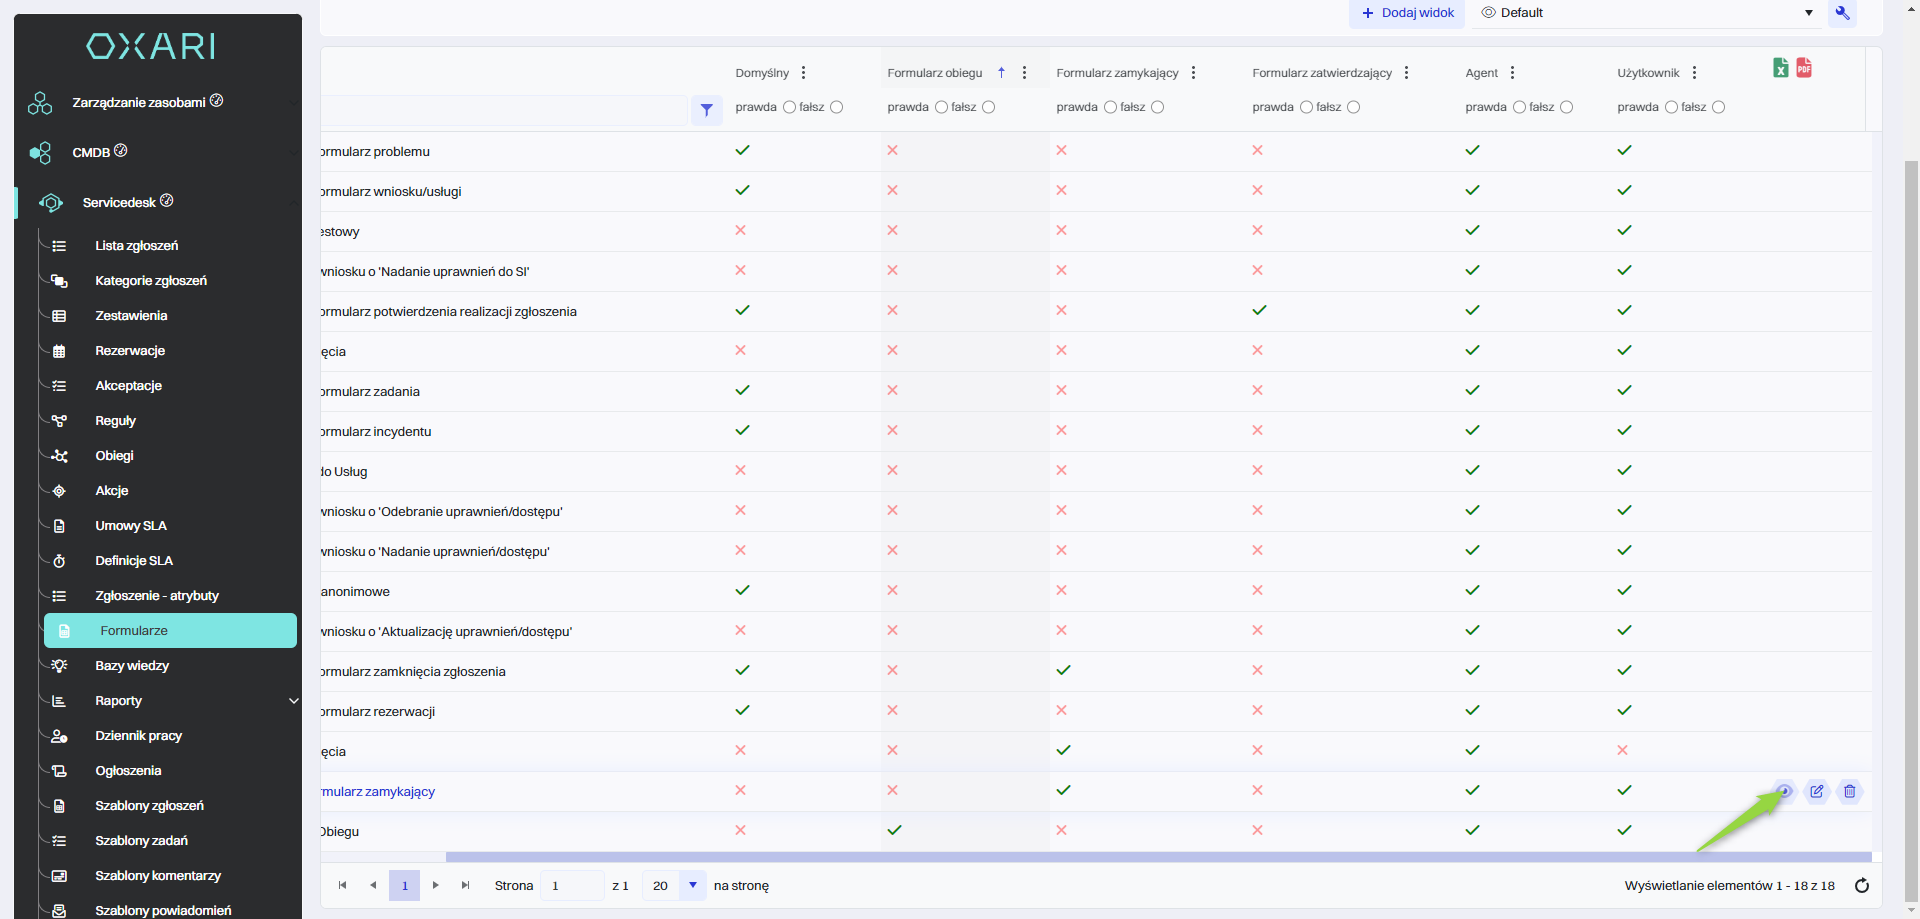Screen dimensions: 1920x919
Task: Select fałsz filter for Agent column
Action: [1566, 107]
